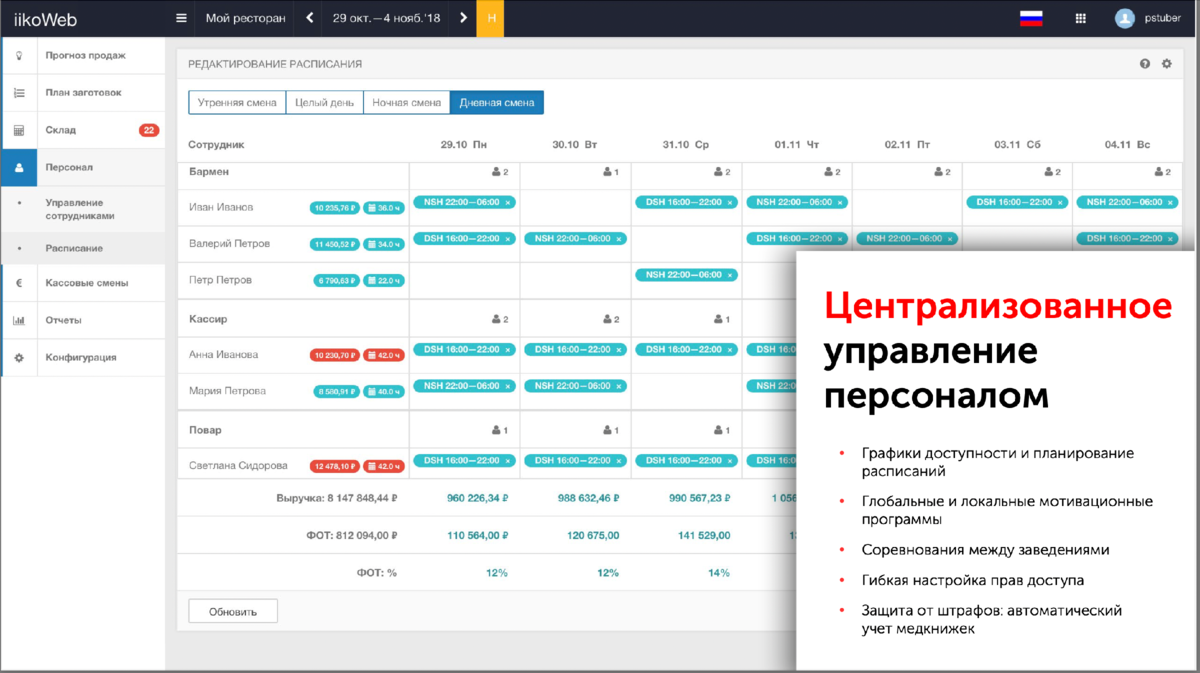Open help via the question mark icon
Viewport: 1200px width, 673px height.
1143,63
